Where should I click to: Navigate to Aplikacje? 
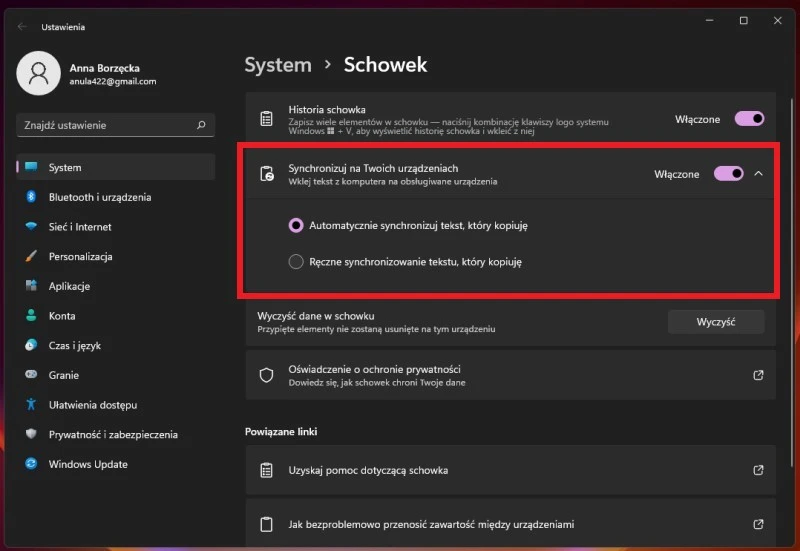(x=116, y=286)
